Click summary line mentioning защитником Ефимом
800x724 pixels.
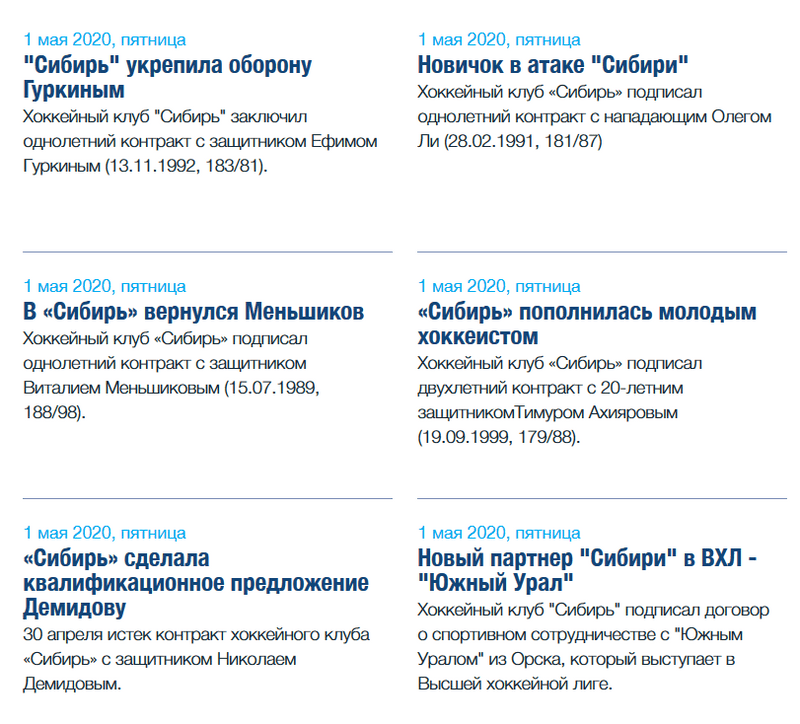pos(200,141)
